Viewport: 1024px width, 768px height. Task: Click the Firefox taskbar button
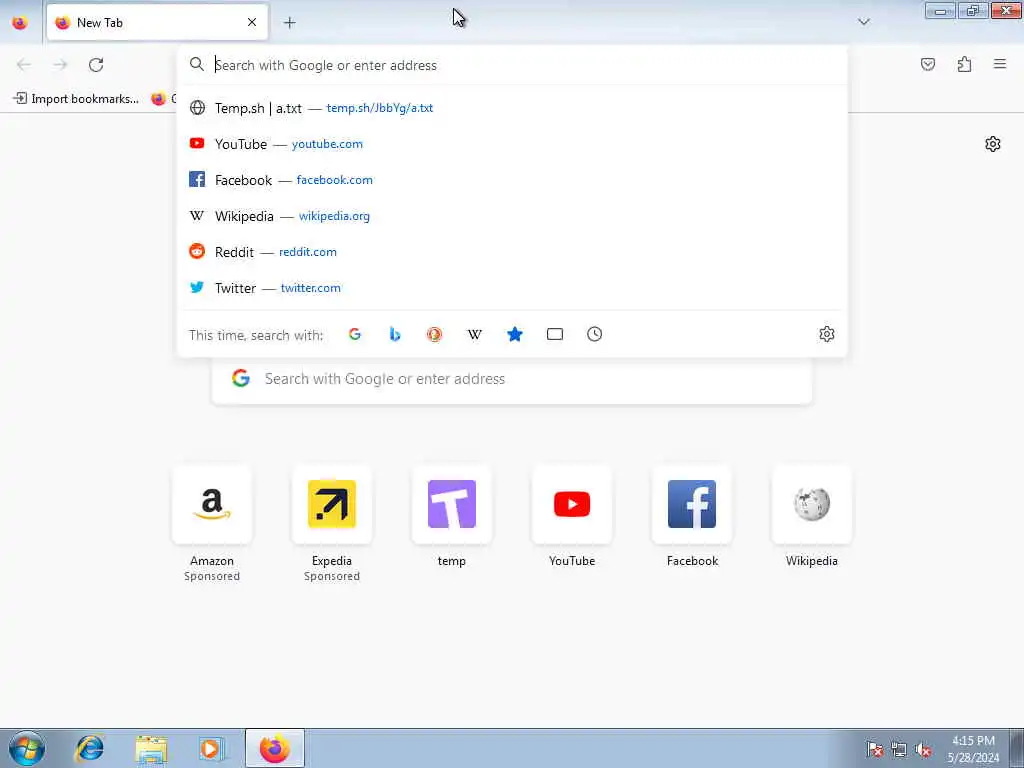click(275, 748)
